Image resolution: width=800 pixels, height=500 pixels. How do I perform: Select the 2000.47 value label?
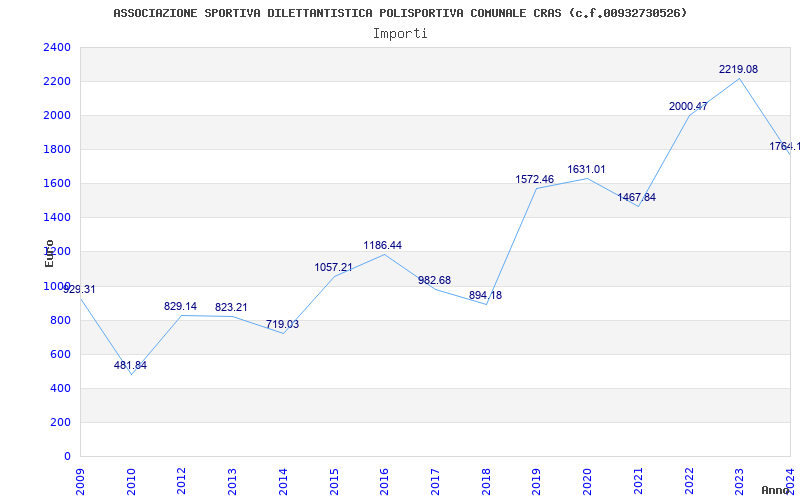coord(688,107)
